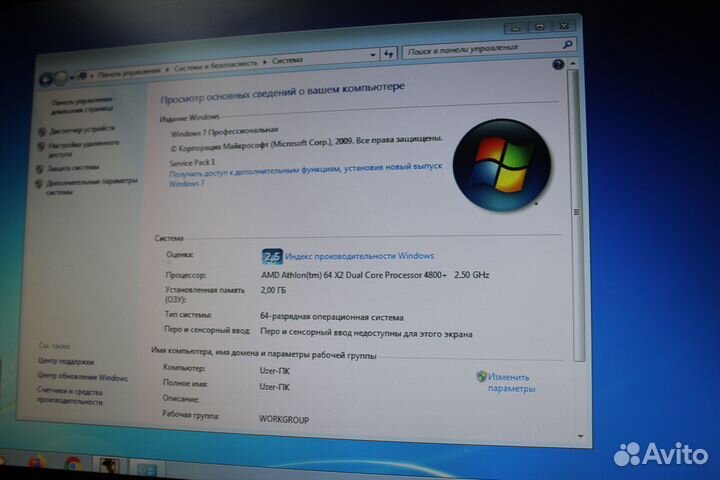
Task: Click the refresh button beside address bar
Action: pos(388,54)
